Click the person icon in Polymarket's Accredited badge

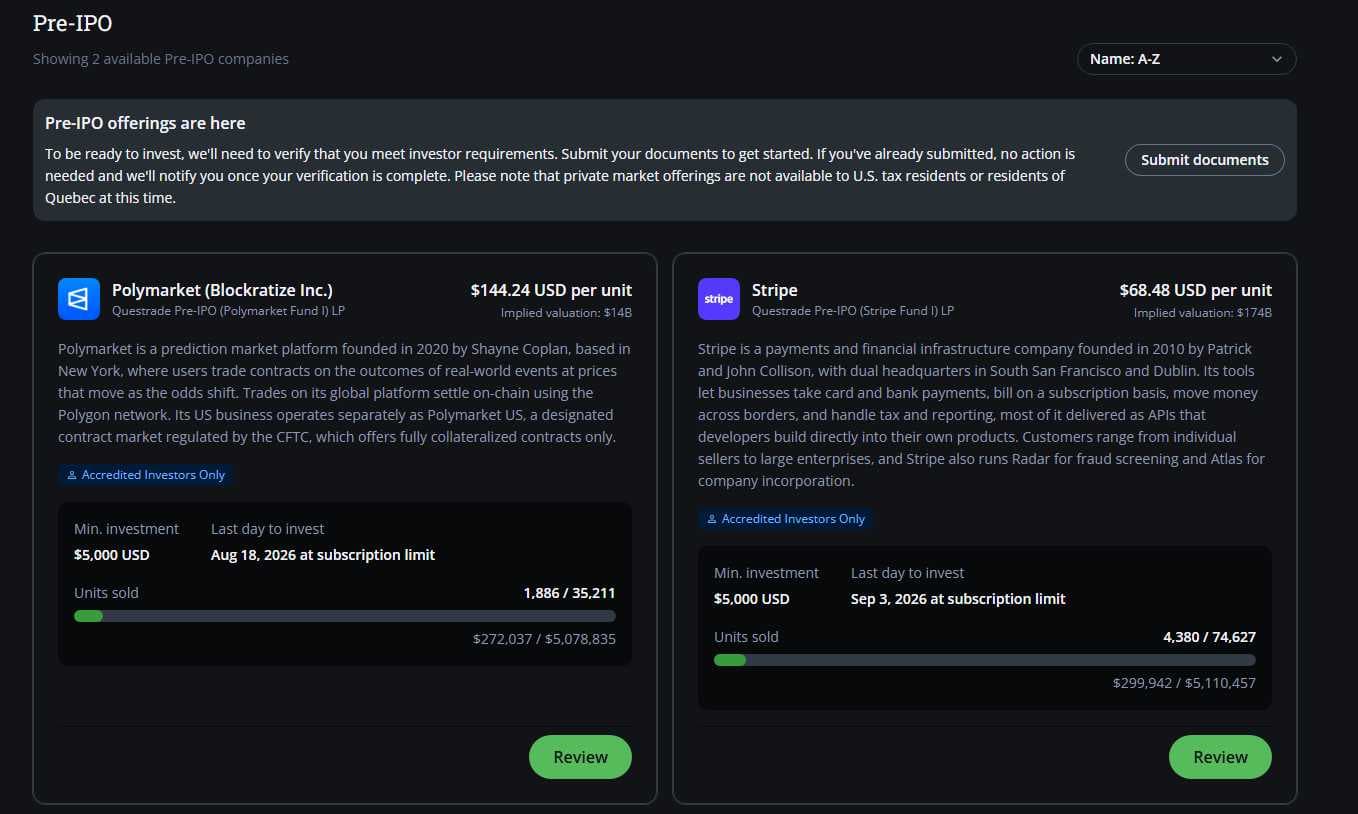72,475
